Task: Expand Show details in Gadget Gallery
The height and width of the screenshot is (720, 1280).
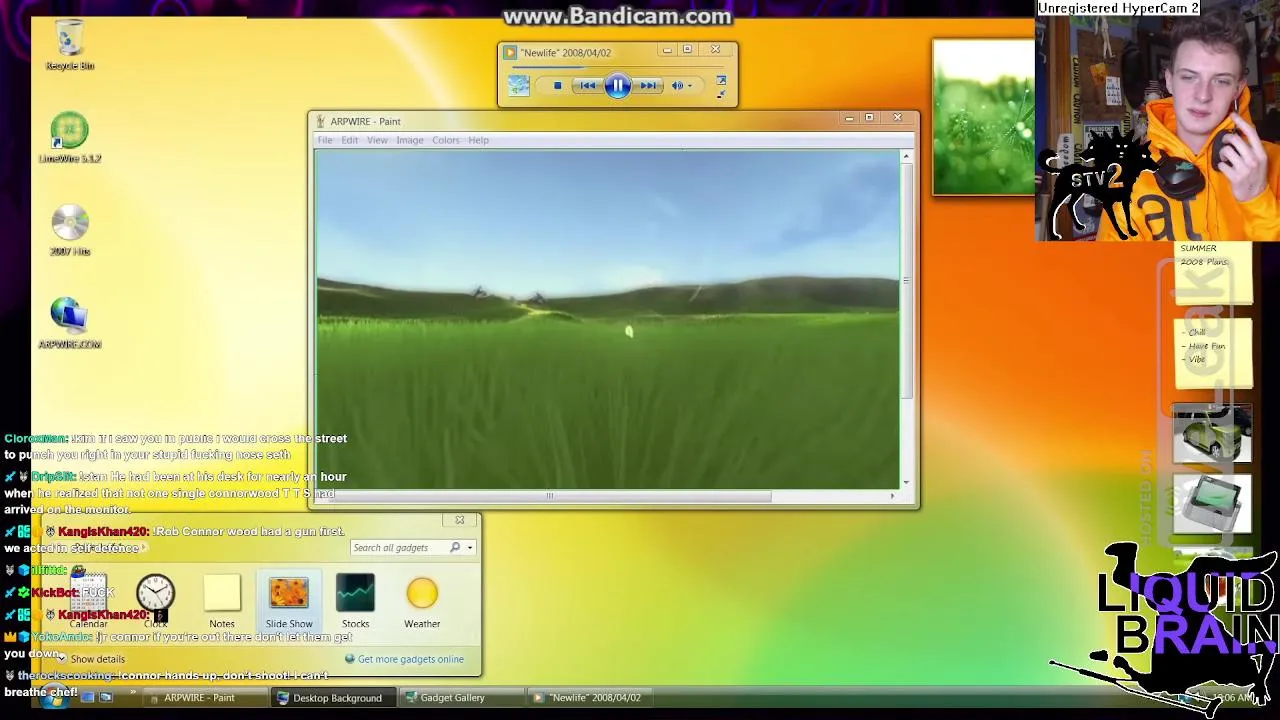Action: pos(91,659)
